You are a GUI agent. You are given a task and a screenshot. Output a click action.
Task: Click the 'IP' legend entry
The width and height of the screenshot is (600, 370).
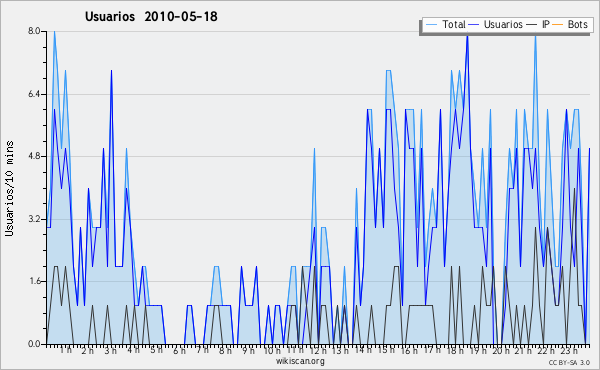click(x=546, y=24)
